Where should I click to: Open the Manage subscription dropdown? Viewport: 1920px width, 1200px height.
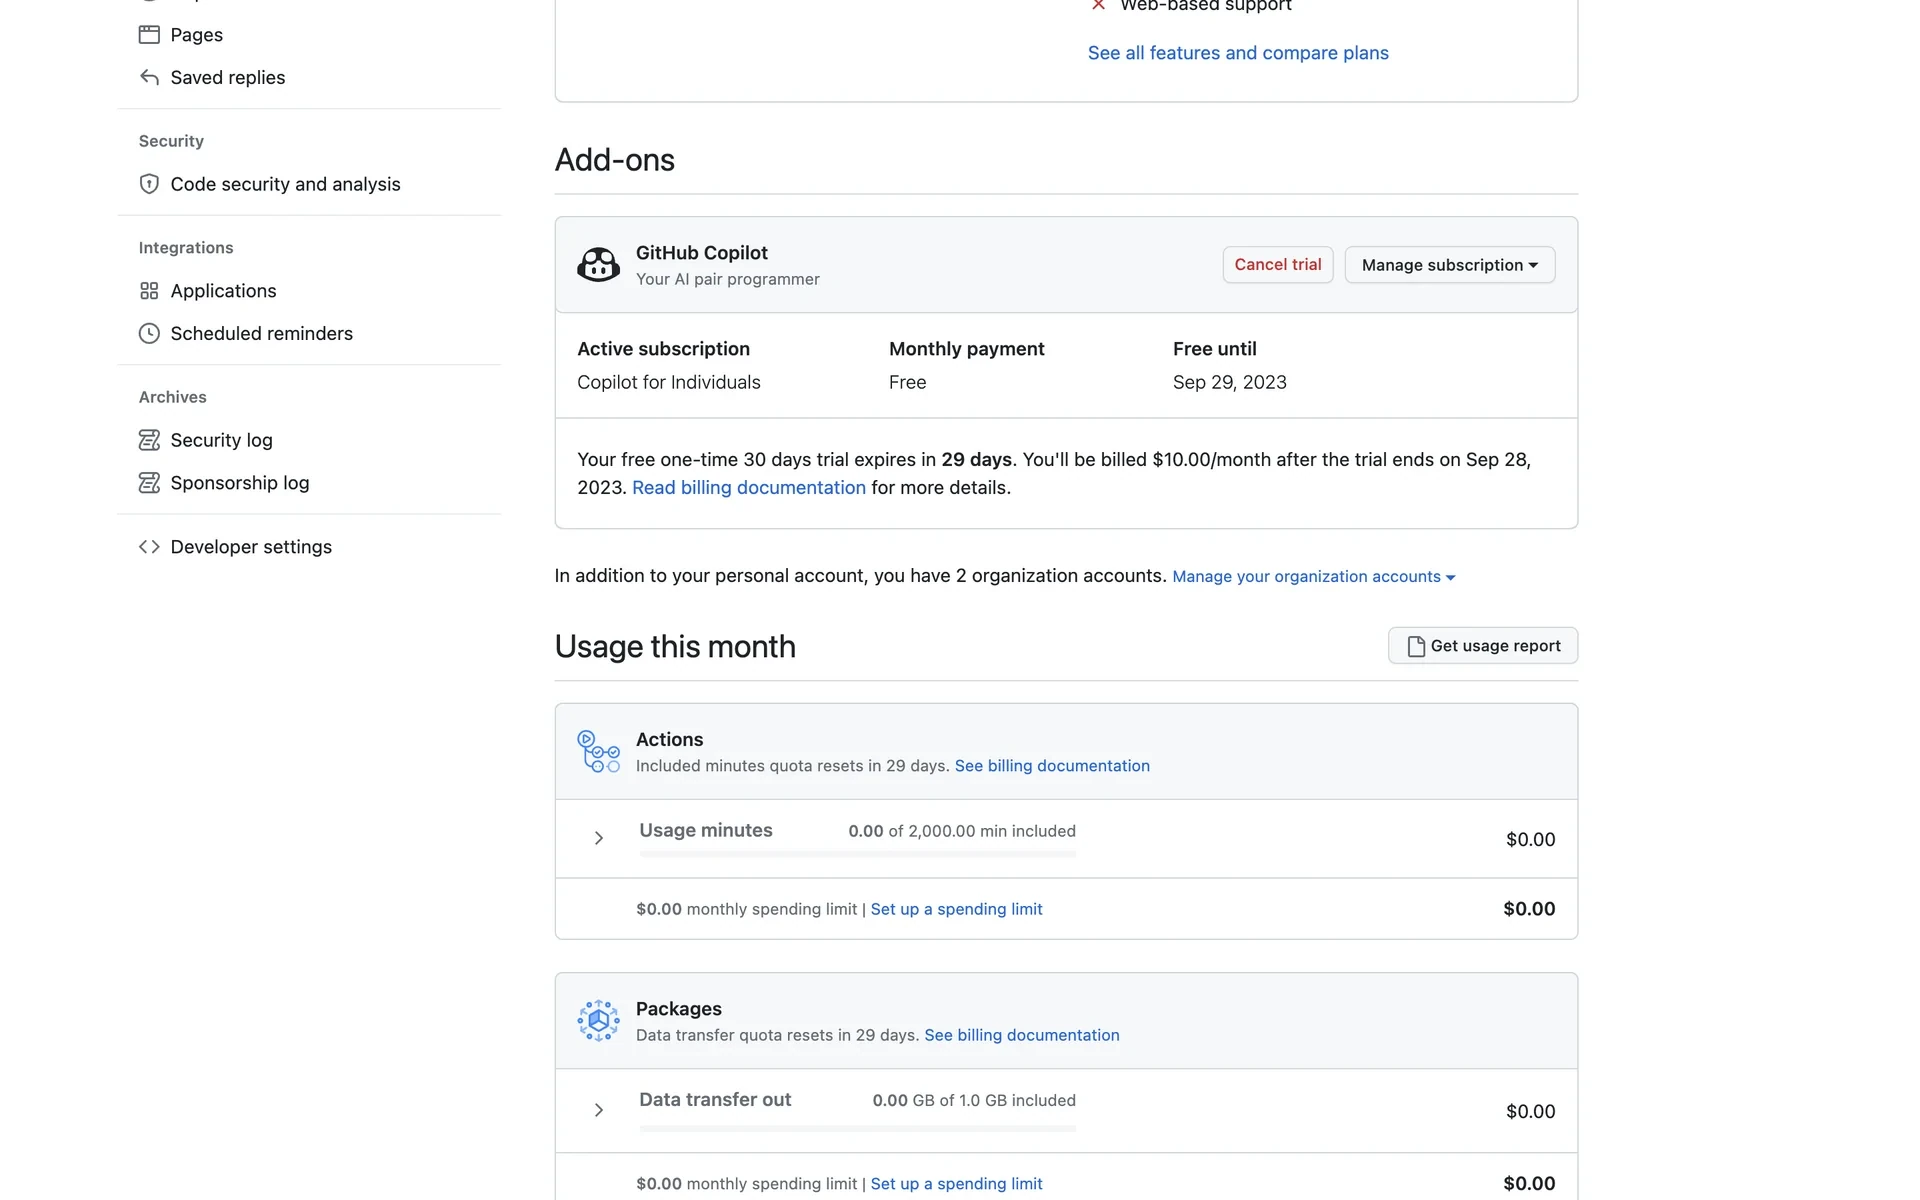pyautogui.click(x=1449, y=265)
